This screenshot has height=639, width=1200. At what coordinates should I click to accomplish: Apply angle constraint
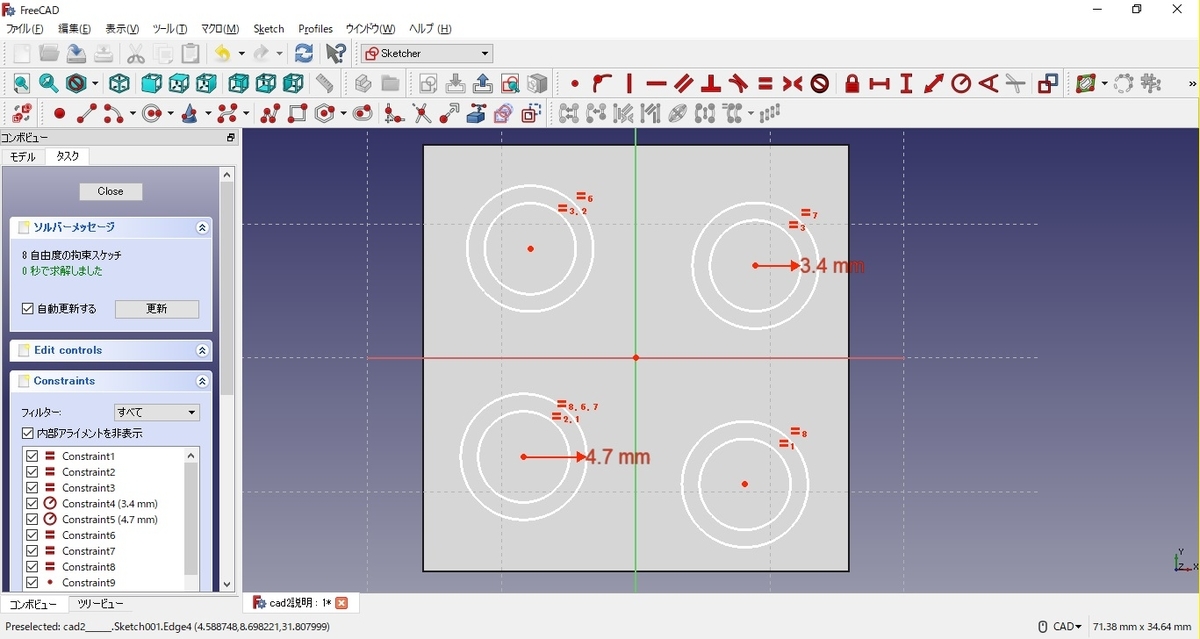click(989, 84)
